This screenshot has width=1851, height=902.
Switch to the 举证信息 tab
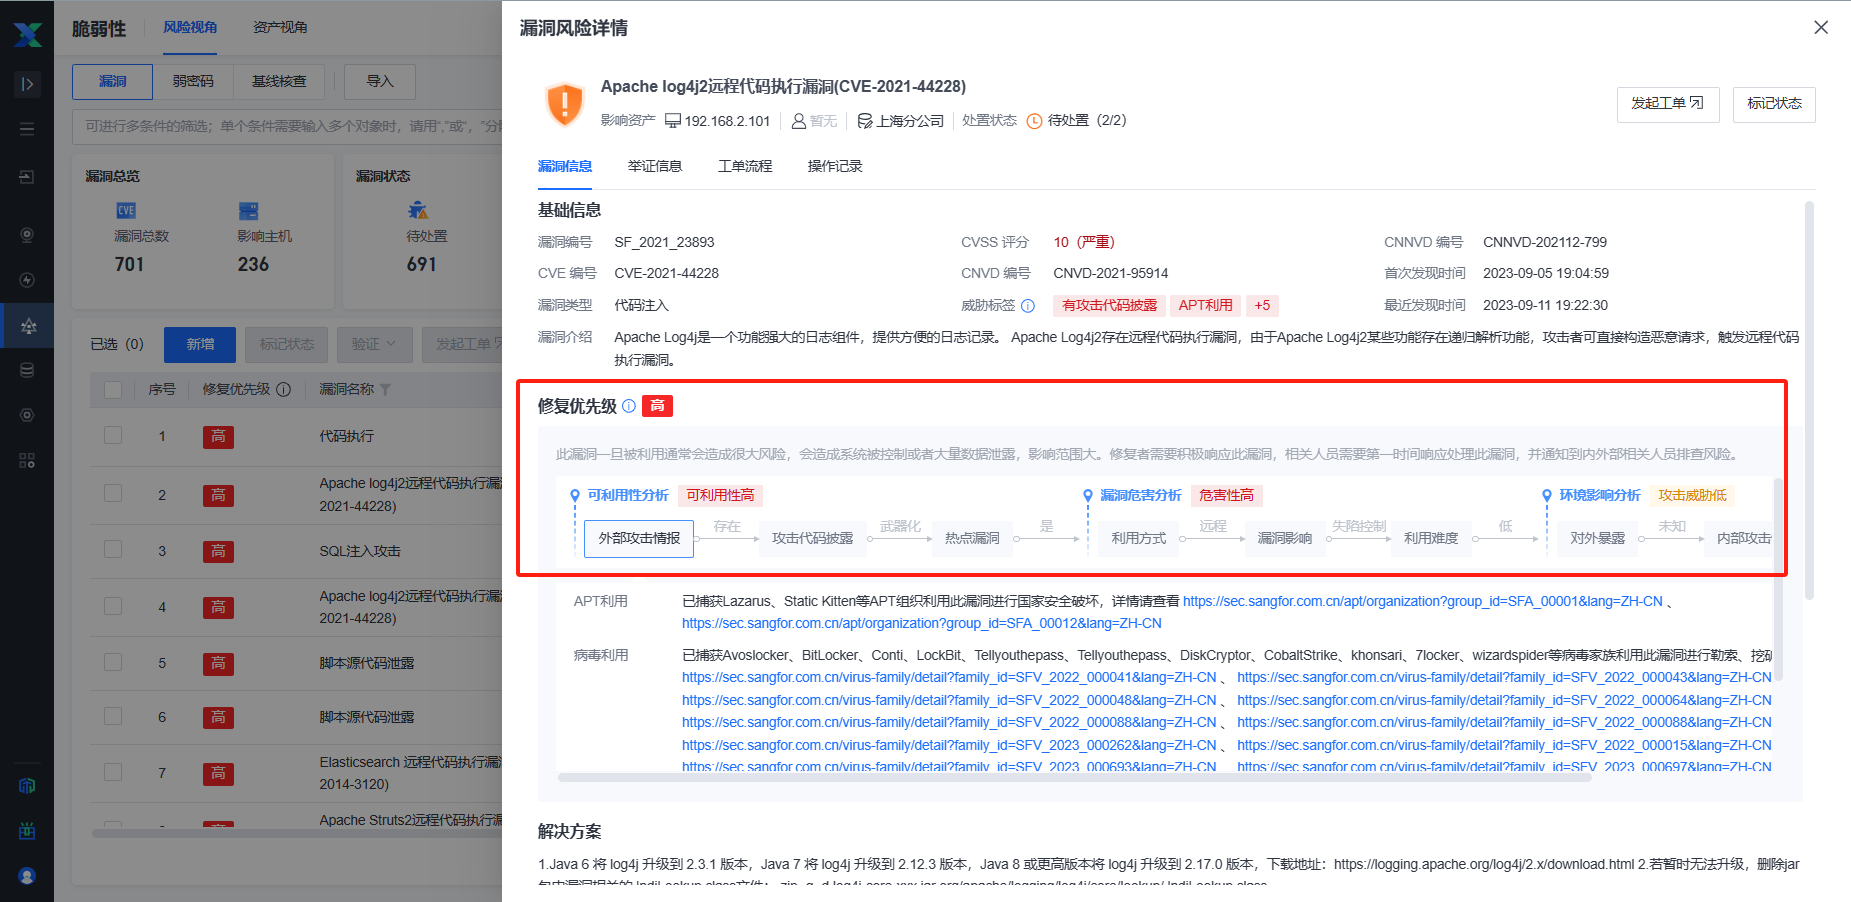[654, 166]
